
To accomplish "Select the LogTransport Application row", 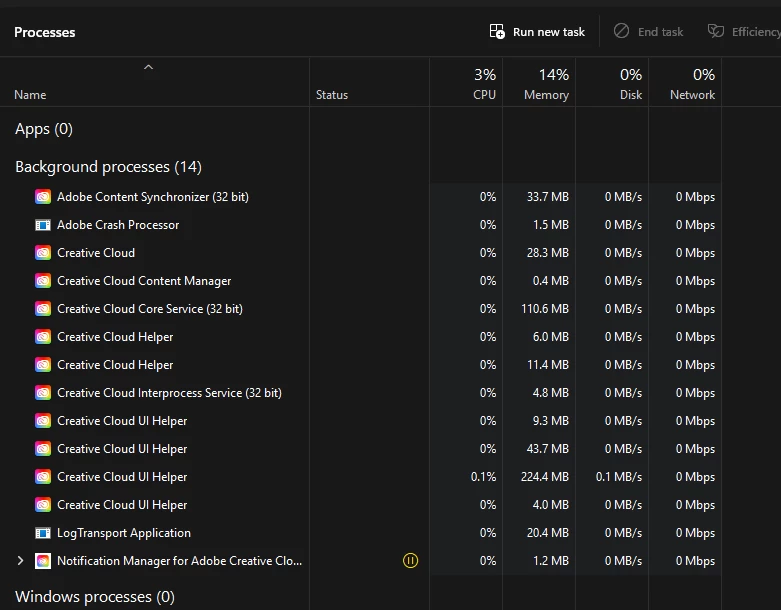I will [361, 533].
